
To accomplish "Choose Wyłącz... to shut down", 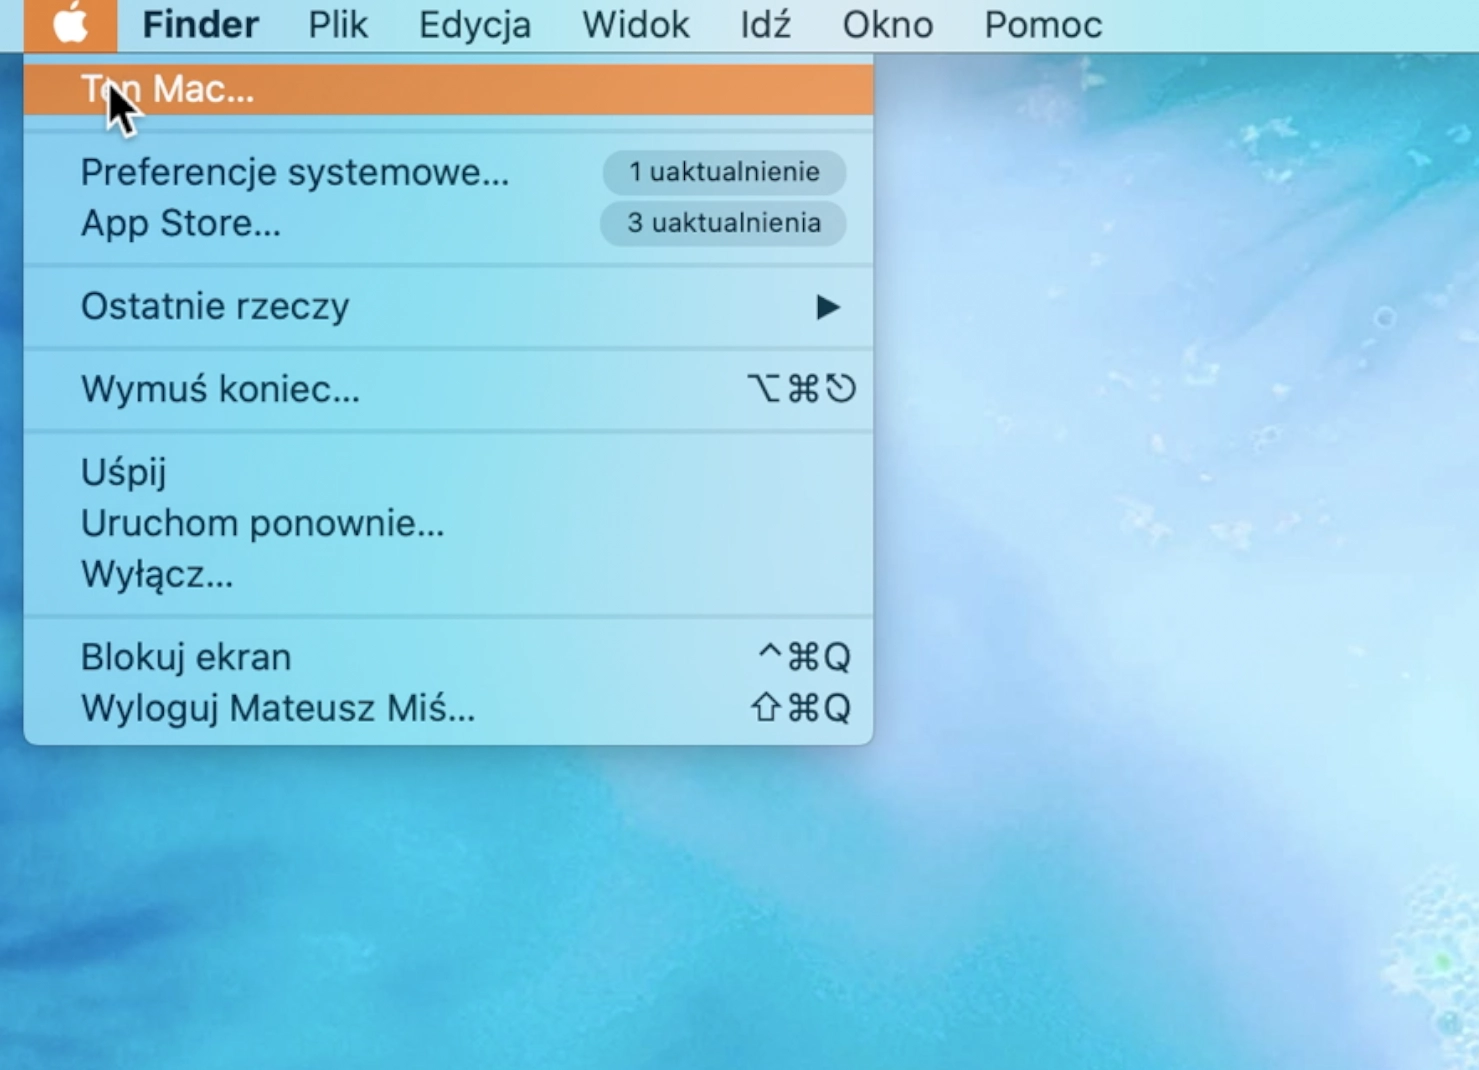I will click(448, 575).
